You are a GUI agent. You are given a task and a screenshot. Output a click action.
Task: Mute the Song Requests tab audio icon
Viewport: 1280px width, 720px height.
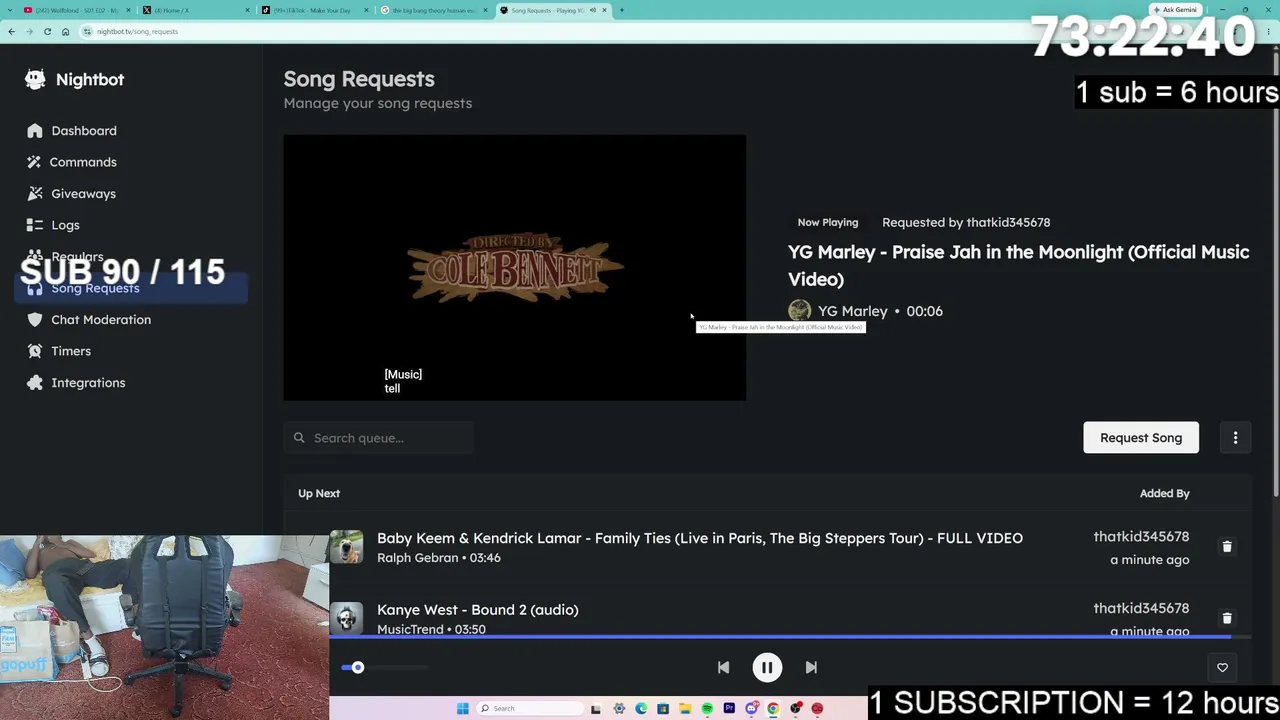click(x=592, y=10)
